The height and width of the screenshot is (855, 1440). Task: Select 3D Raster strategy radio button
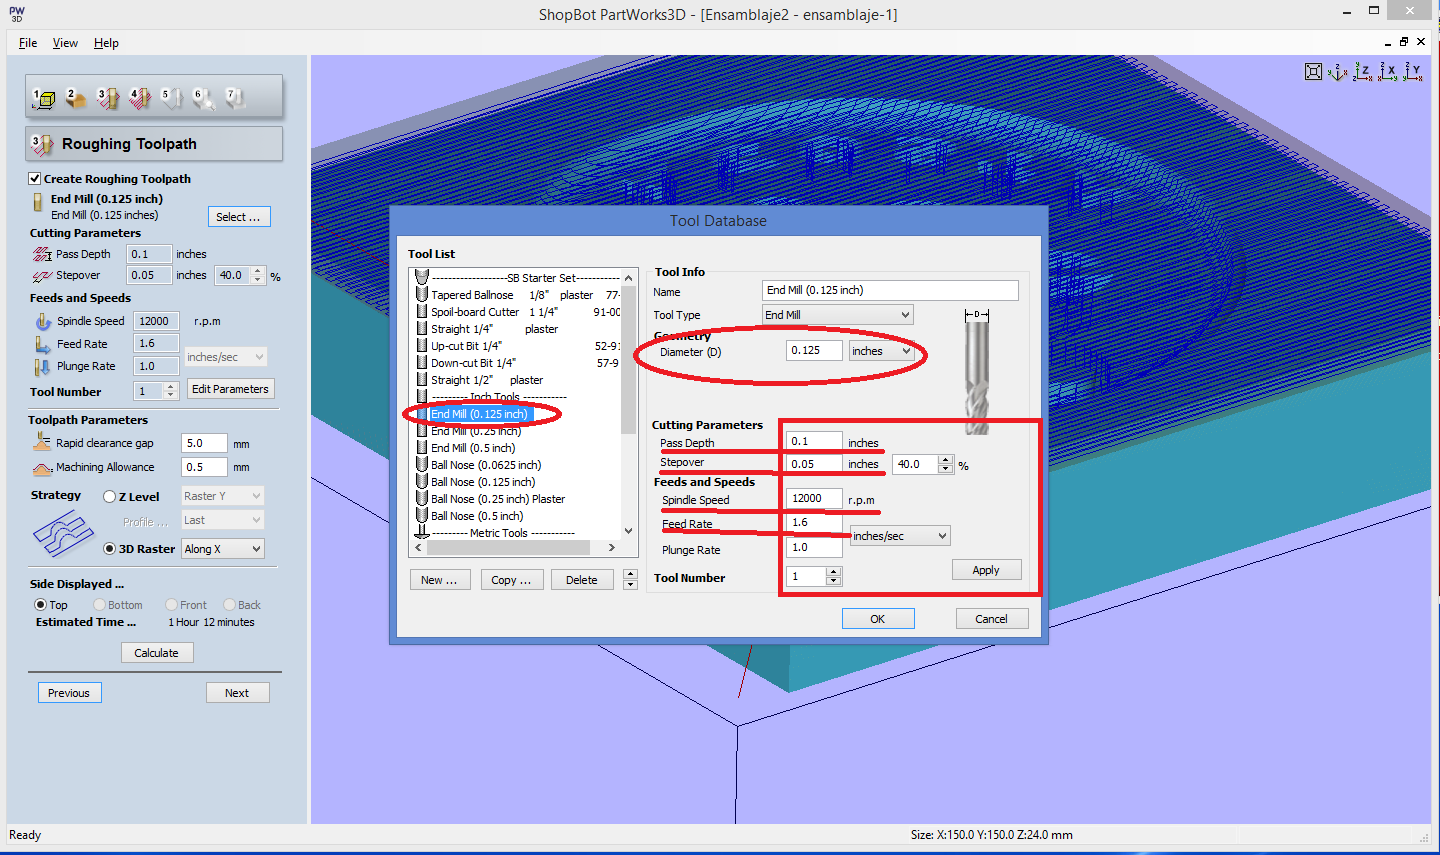(110, 549)
